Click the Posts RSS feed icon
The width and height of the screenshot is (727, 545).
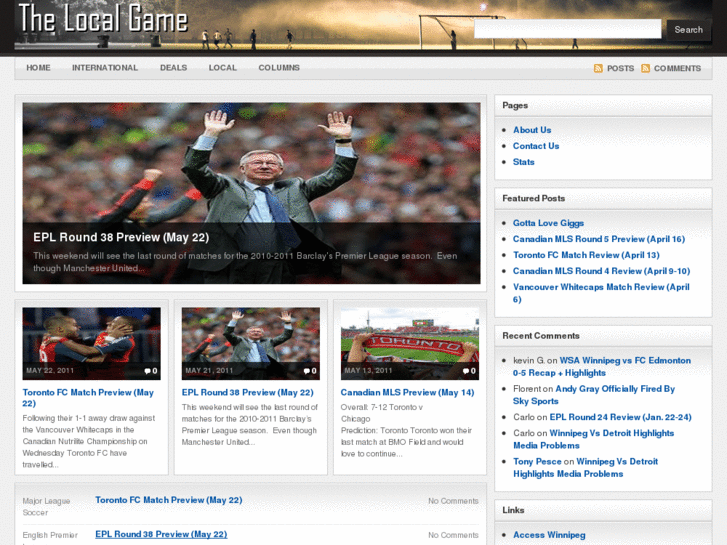pyautogui.click(x=598, y=68)
